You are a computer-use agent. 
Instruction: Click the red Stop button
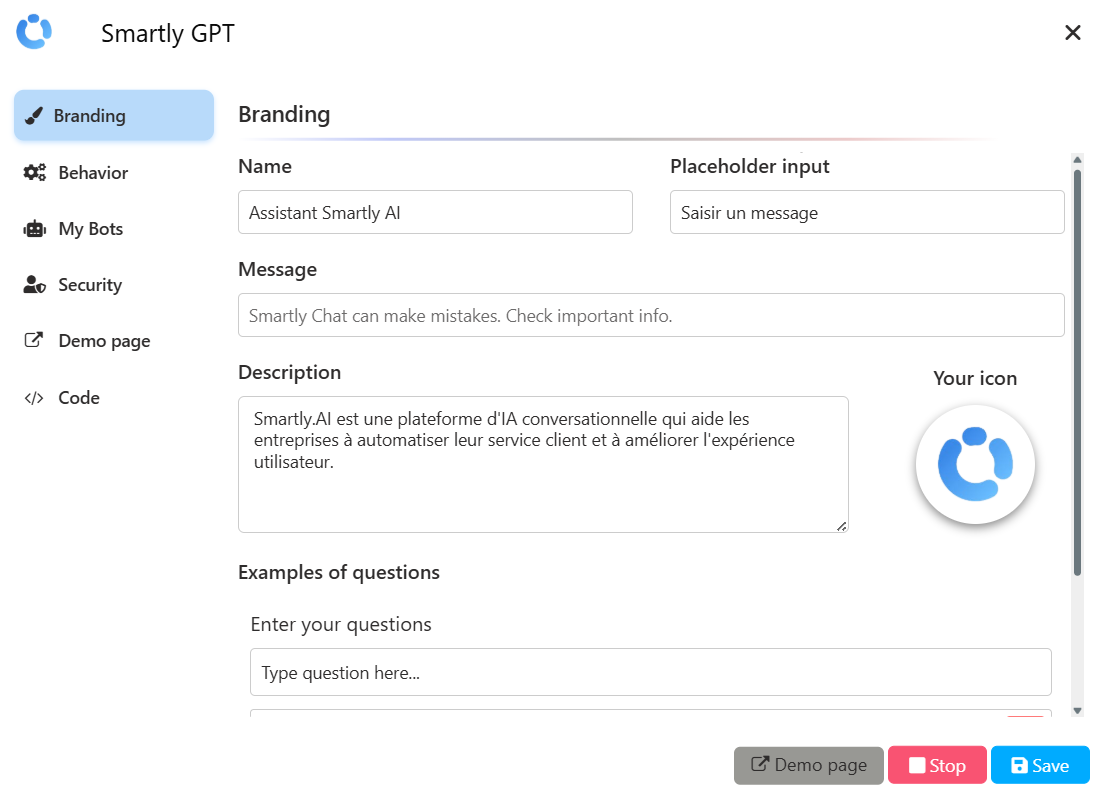[937, 765]
